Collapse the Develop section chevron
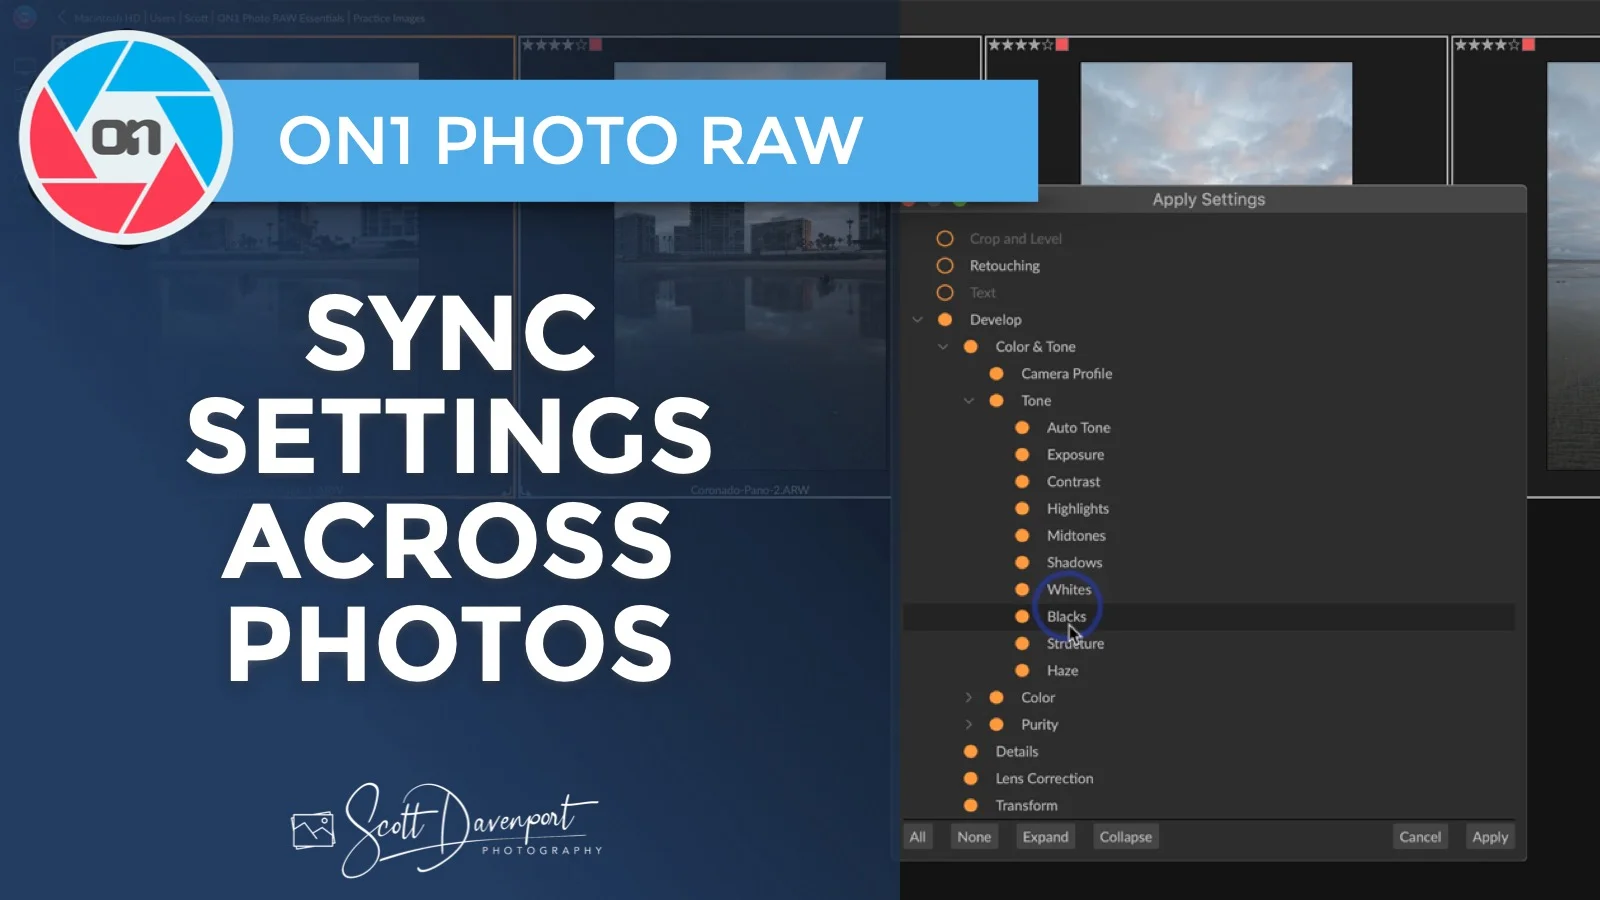This screenshot has height=900, width=1600. 917,320
